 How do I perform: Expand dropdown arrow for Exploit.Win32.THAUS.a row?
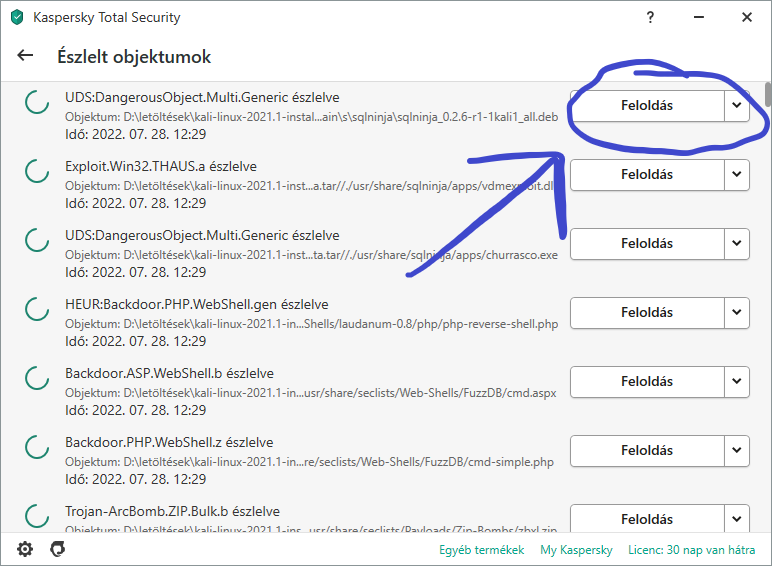pyautogui.click(x=737, y=174)
